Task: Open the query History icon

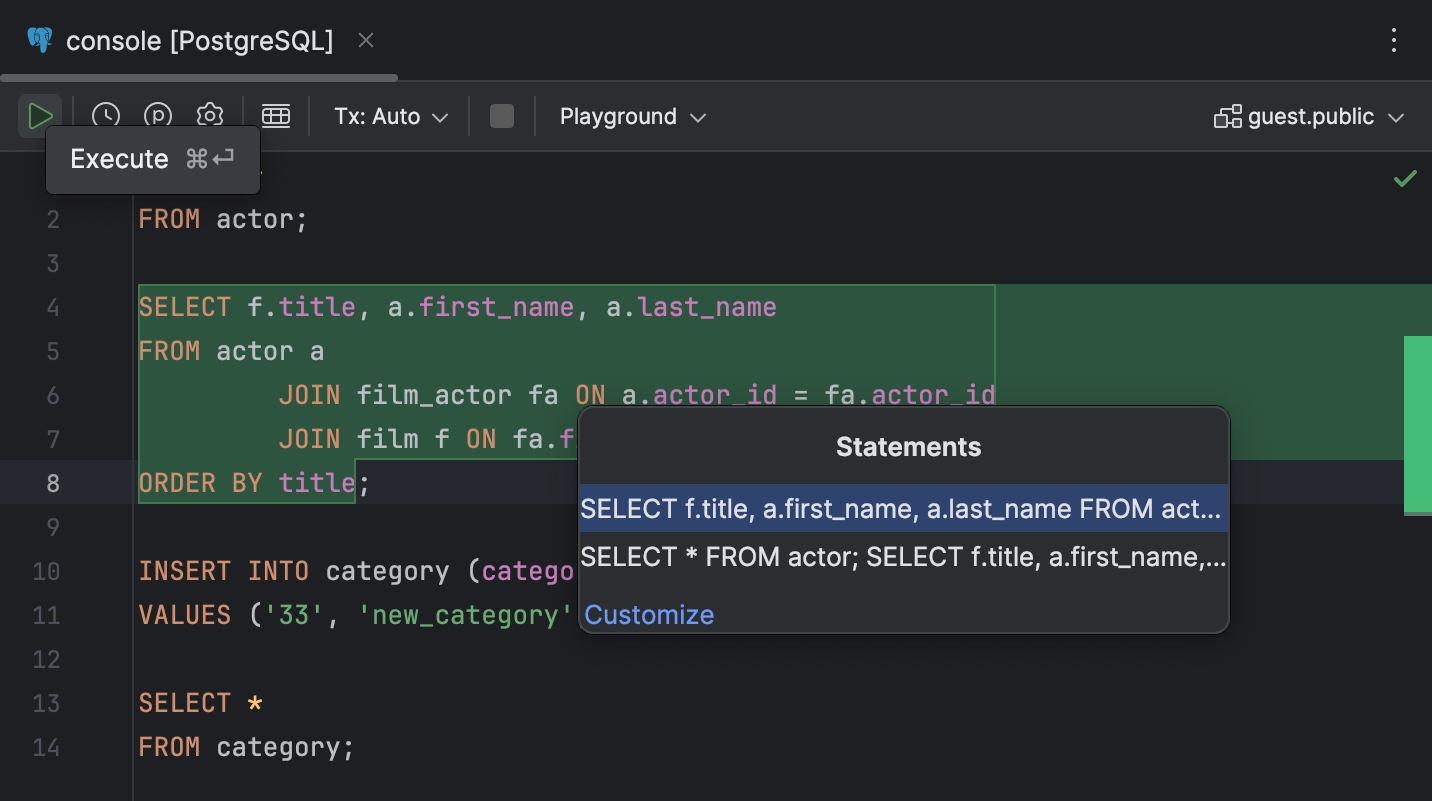Action: [x=105, y=115]
